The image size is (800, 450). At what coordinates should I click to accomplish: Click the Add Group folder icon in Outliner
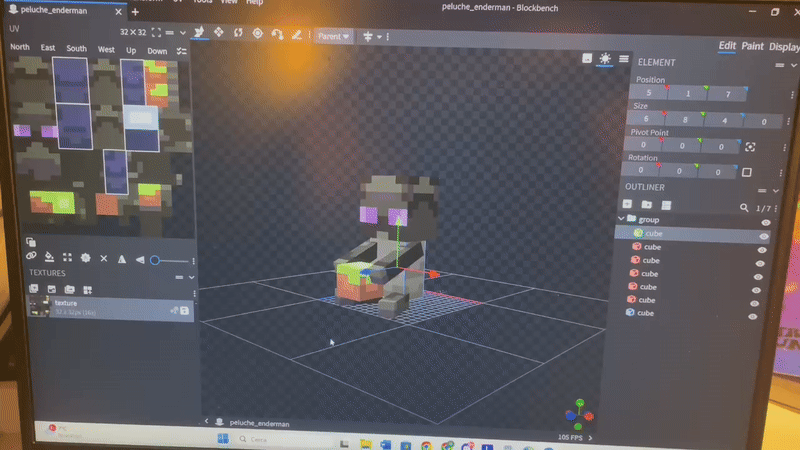tap(646, 205)
